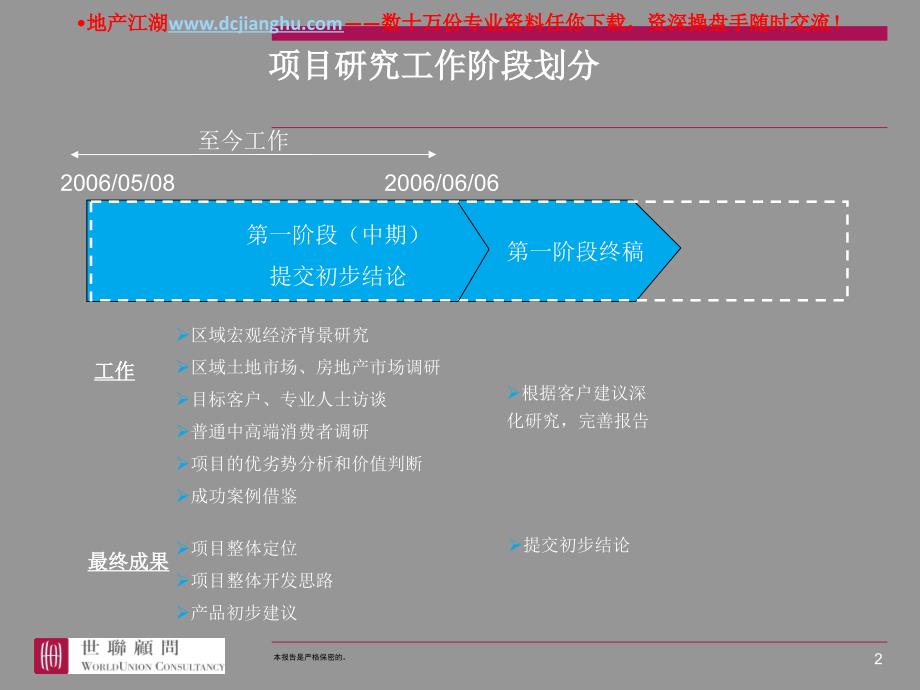Select the slide title 项目研究工作阶段划分
The height and width of the screenshot is (690, 920).
point(434,65)
